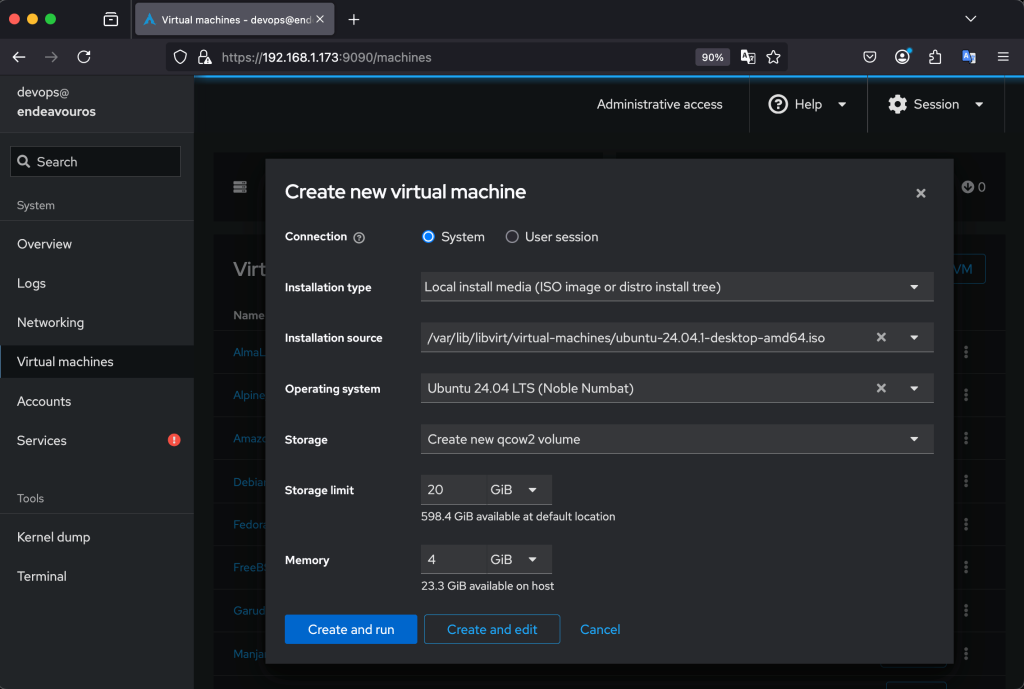Reload the current browser page

point(84,57)
